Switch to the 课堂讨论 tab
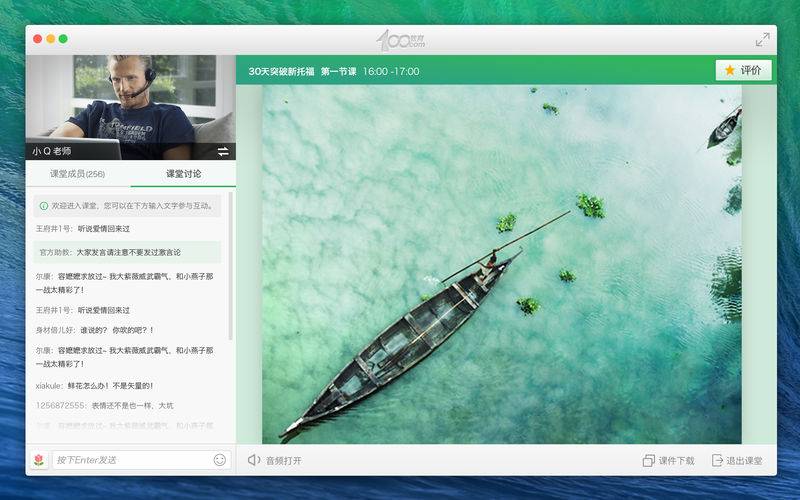800x500 pixels. 183,174
